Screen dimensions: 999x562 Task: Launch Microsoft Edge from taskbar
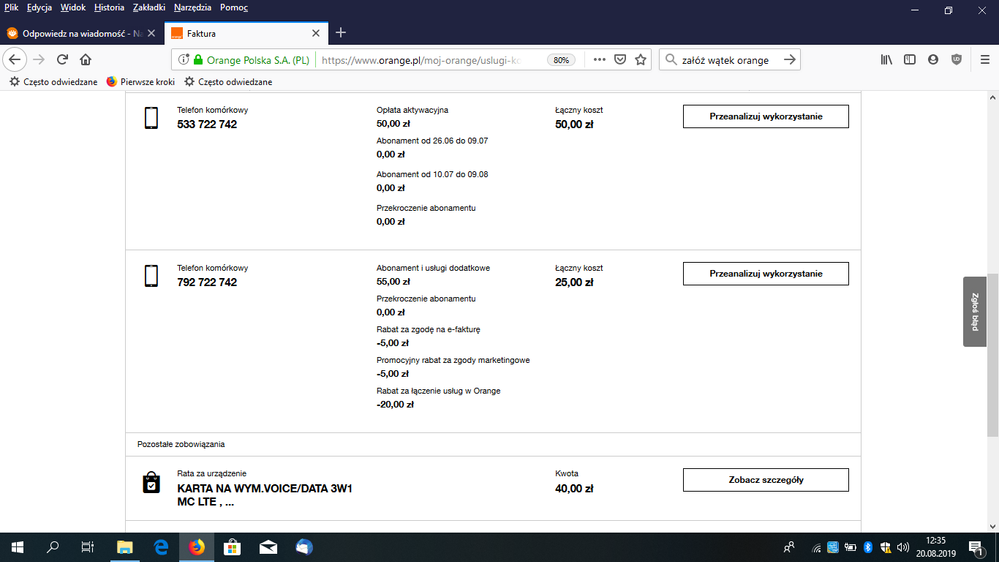[161, 547]
